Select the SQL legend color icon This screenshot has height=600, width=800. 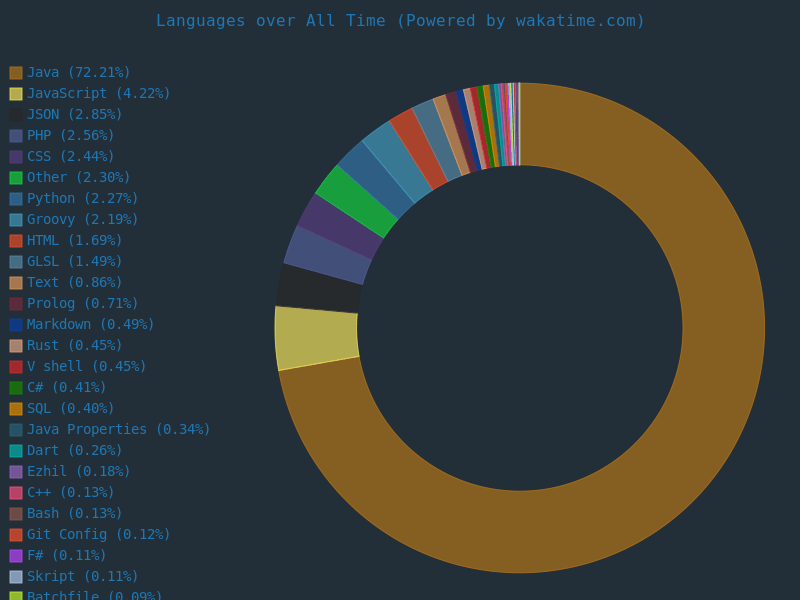click(x=14, y=408)
